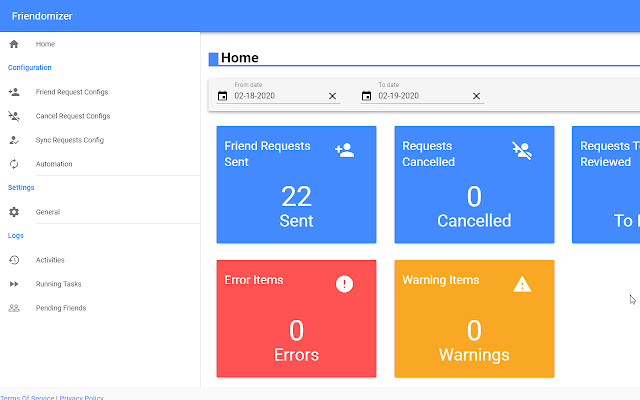Click the Error Items alert icon
640x400 pixels.
coord(344,284)
